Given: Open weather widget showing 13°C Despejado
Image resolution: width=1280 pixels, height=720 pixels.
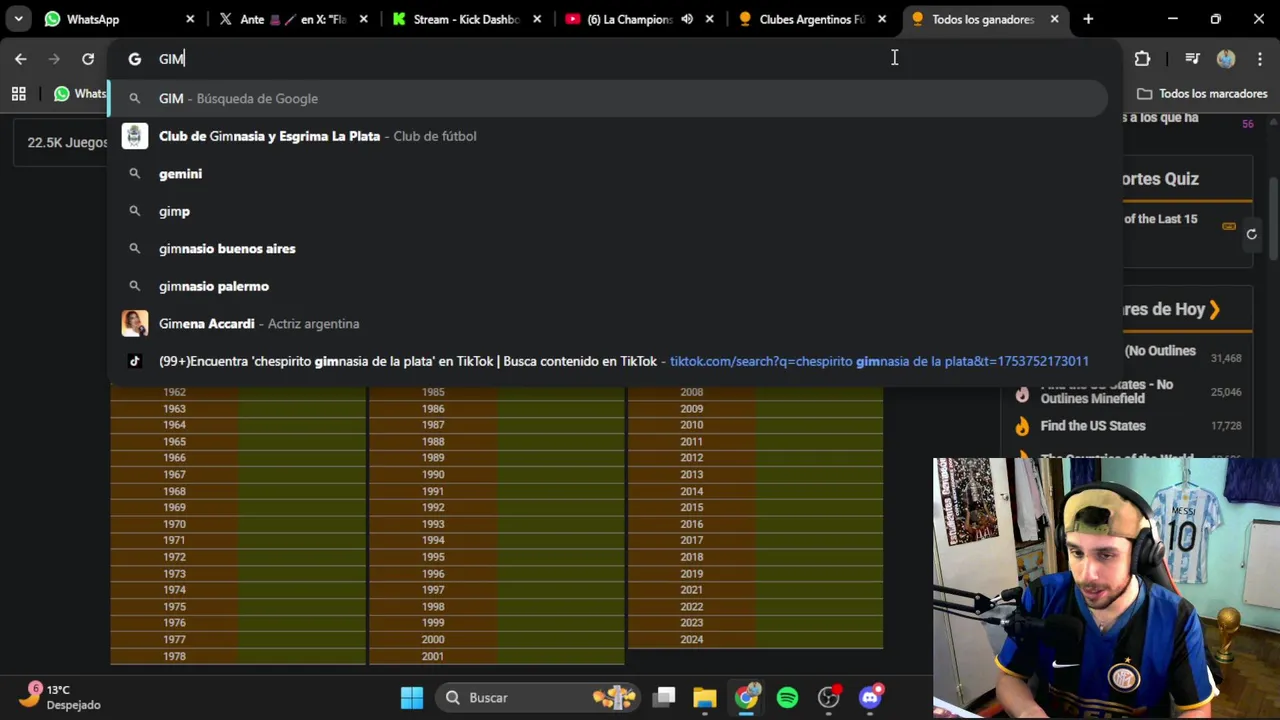Looking at the screenshot, I should point(62,697).
